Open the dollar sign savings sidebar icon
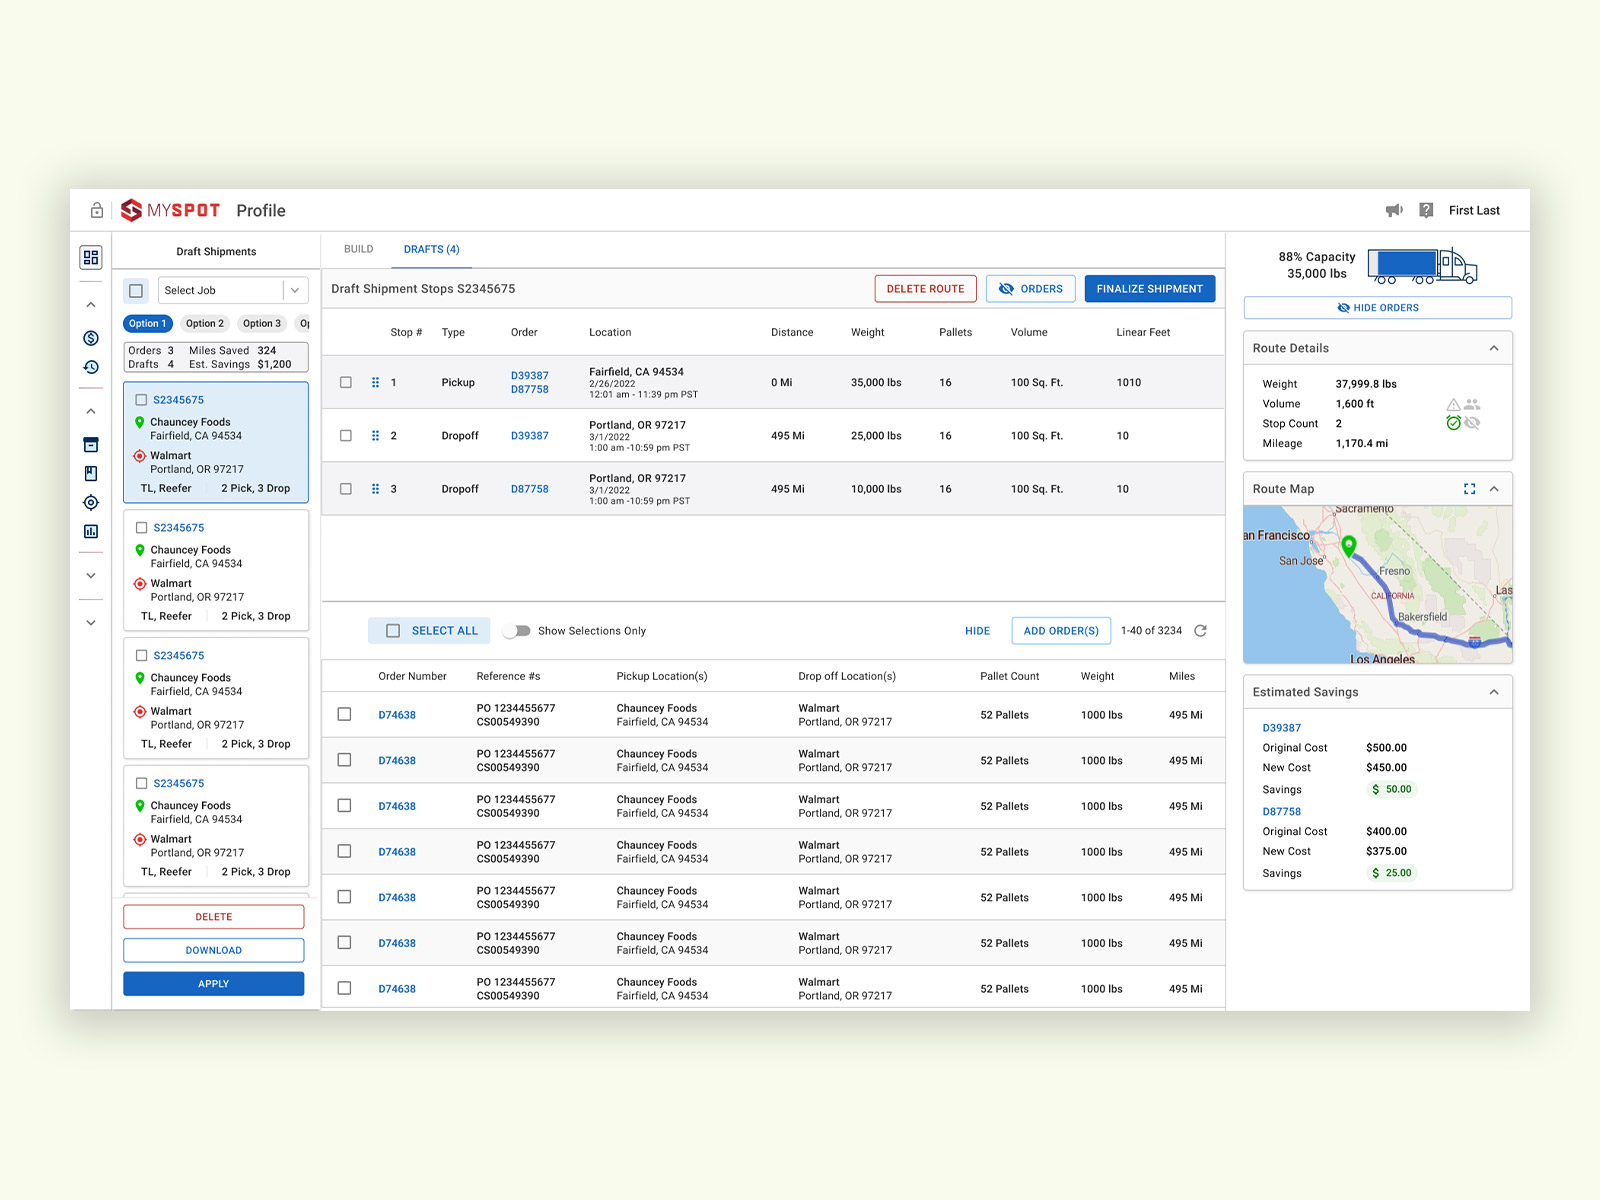 pyautogui.click(x=91, y=338)
